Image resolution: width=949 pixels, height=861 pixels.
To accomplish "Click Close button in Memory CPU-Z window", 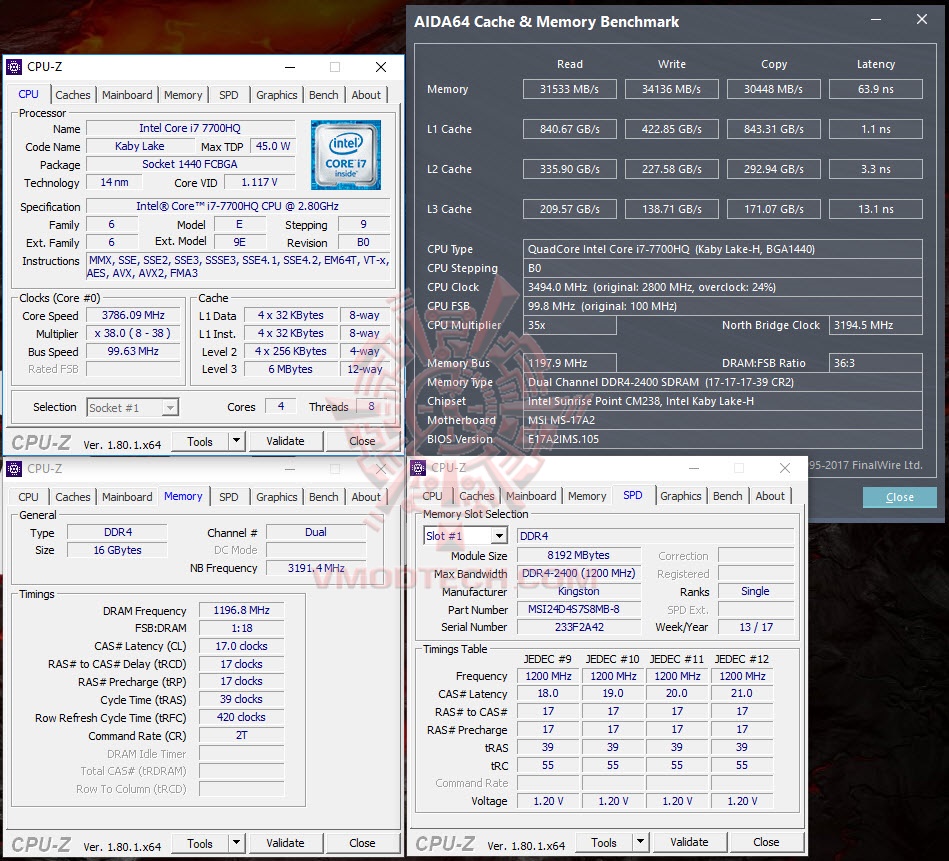I will point(362,843).
